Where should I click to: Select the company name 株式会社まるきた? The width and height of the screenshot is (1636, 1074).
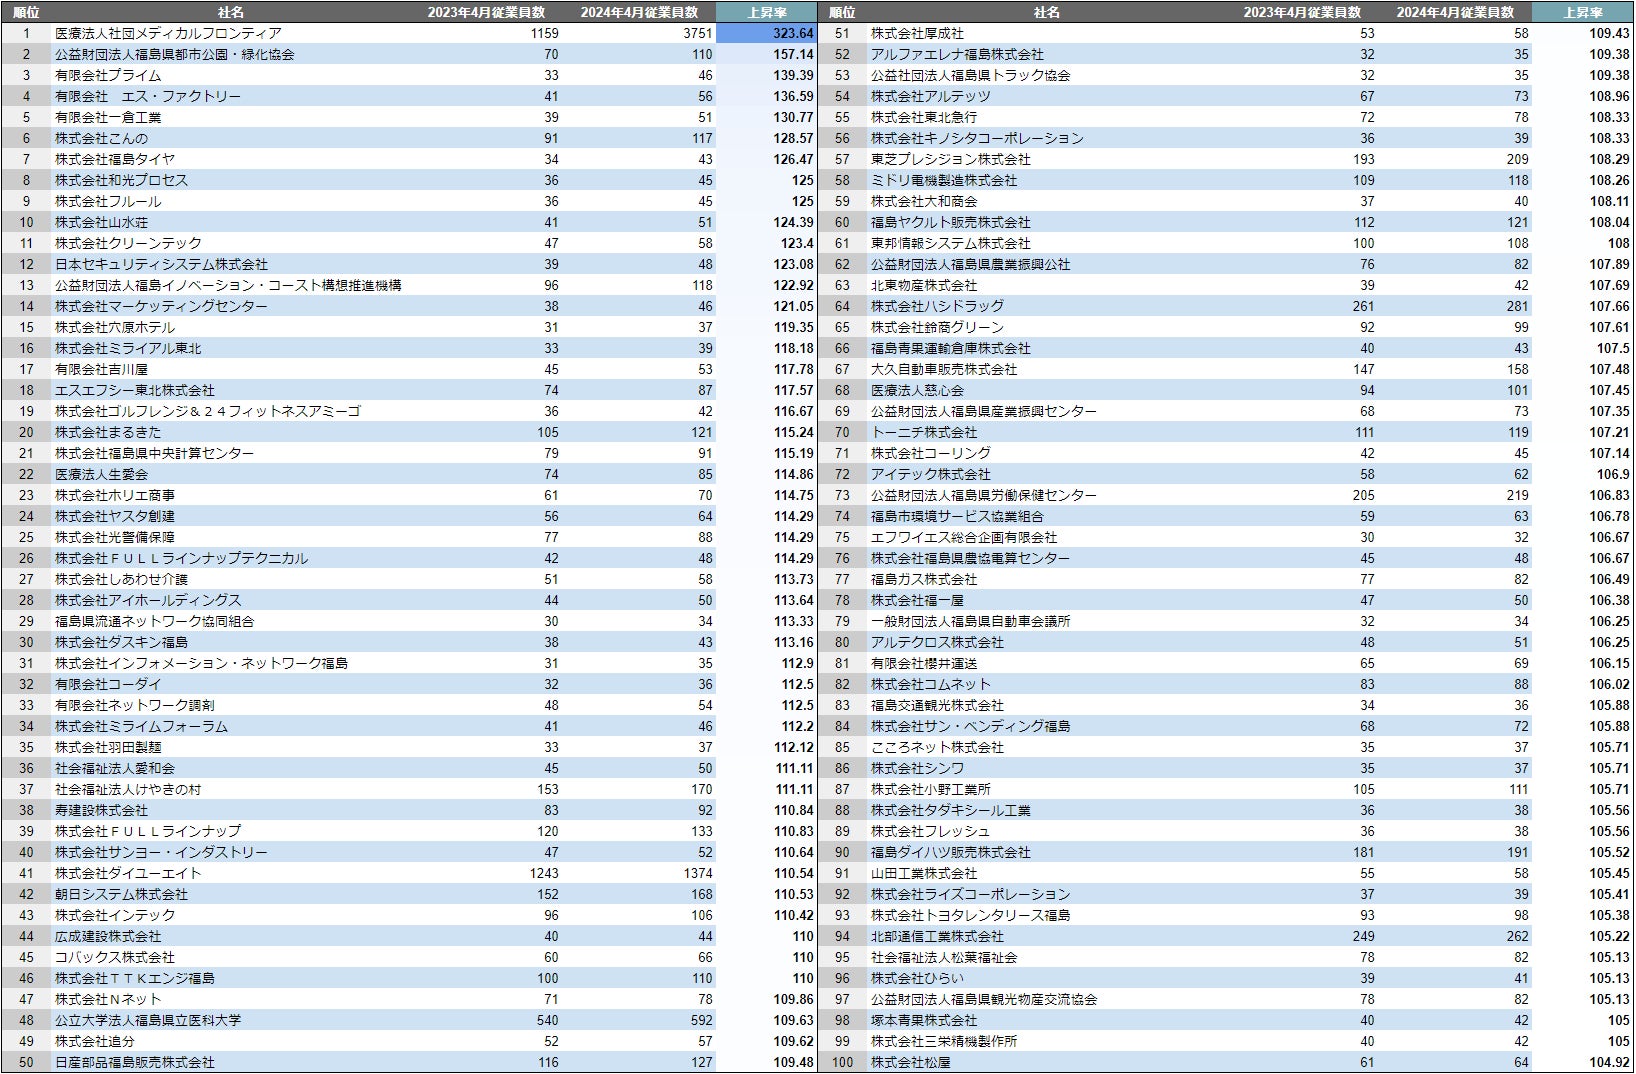[108, 432]
